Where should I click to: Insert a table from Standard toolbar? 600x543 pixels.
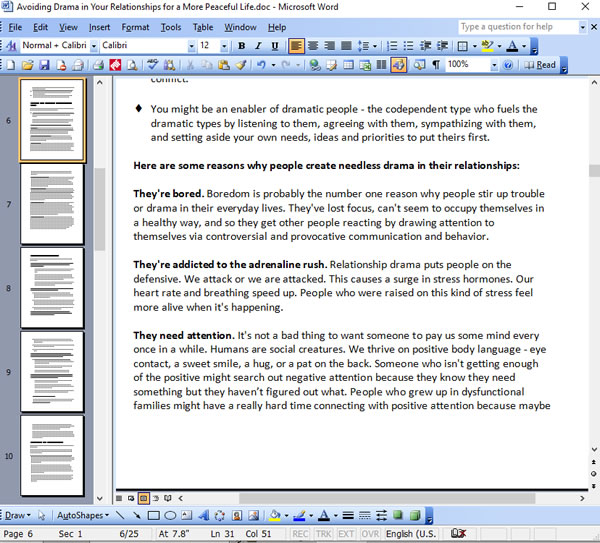(348, 65)
